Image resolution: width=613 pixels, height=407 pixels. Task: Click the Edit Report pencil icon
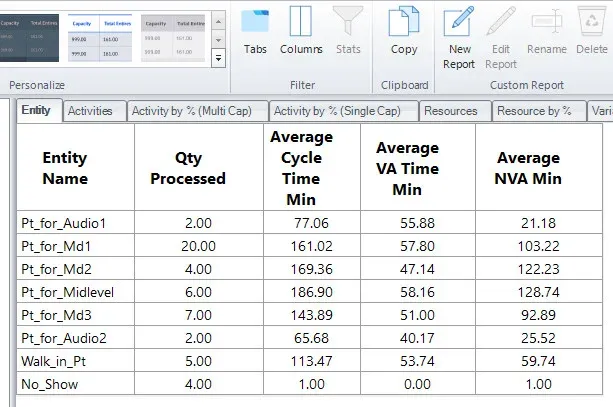tap(501, 22)
